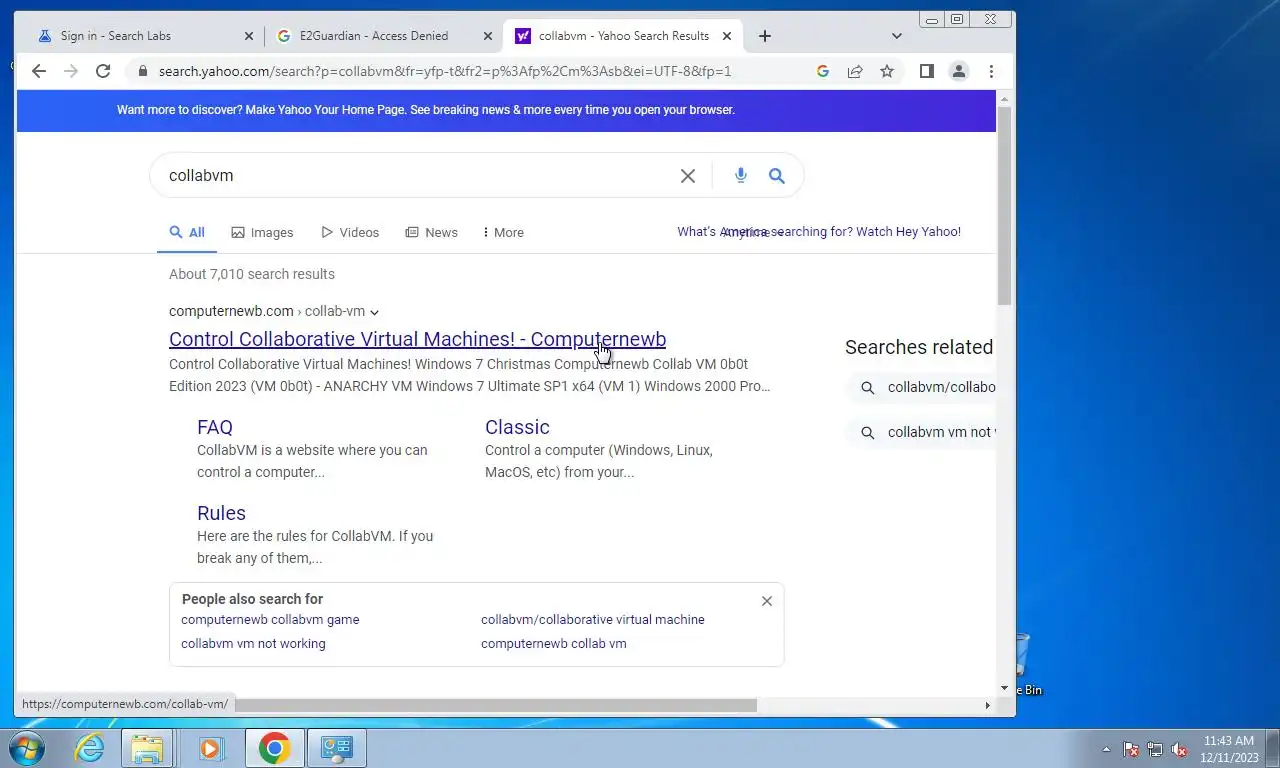Screen dimensions: 1280x768
Task: Click the horizontal scrollbar thumb
Action: coord(495,705)
